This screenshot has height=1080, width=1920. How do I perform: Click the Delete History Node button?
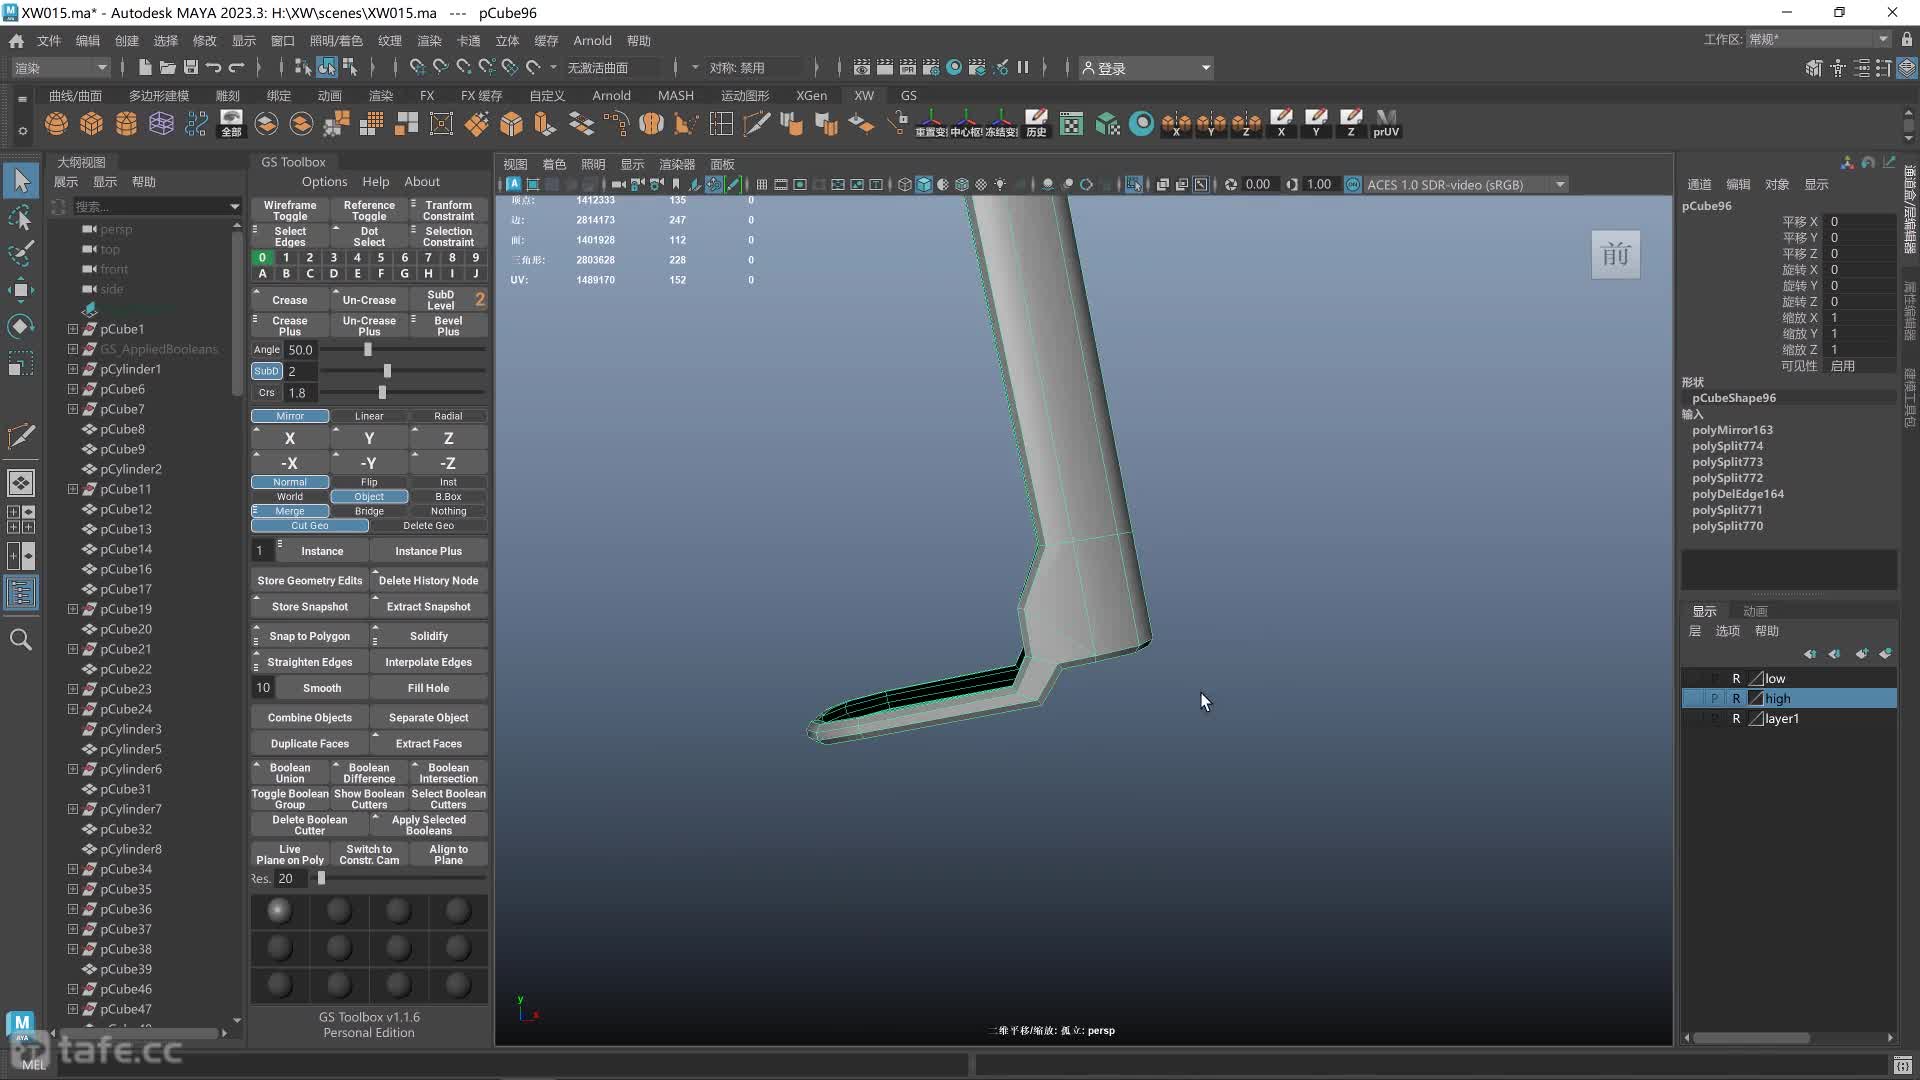(429, 581)
